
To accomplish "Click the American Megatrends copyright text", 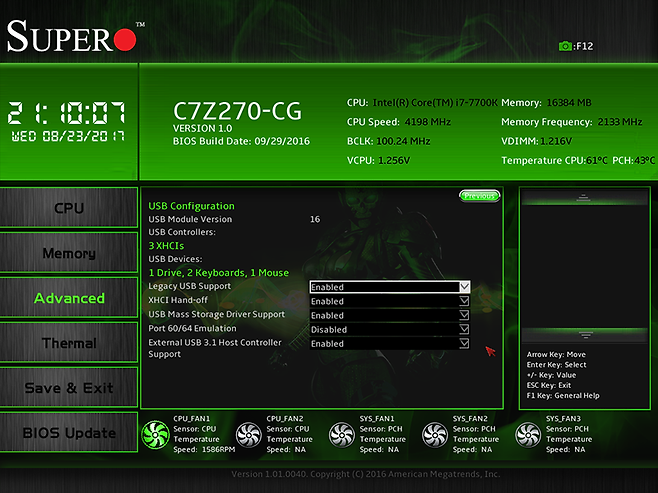I will pyautogui.click(x=366, y=474).
